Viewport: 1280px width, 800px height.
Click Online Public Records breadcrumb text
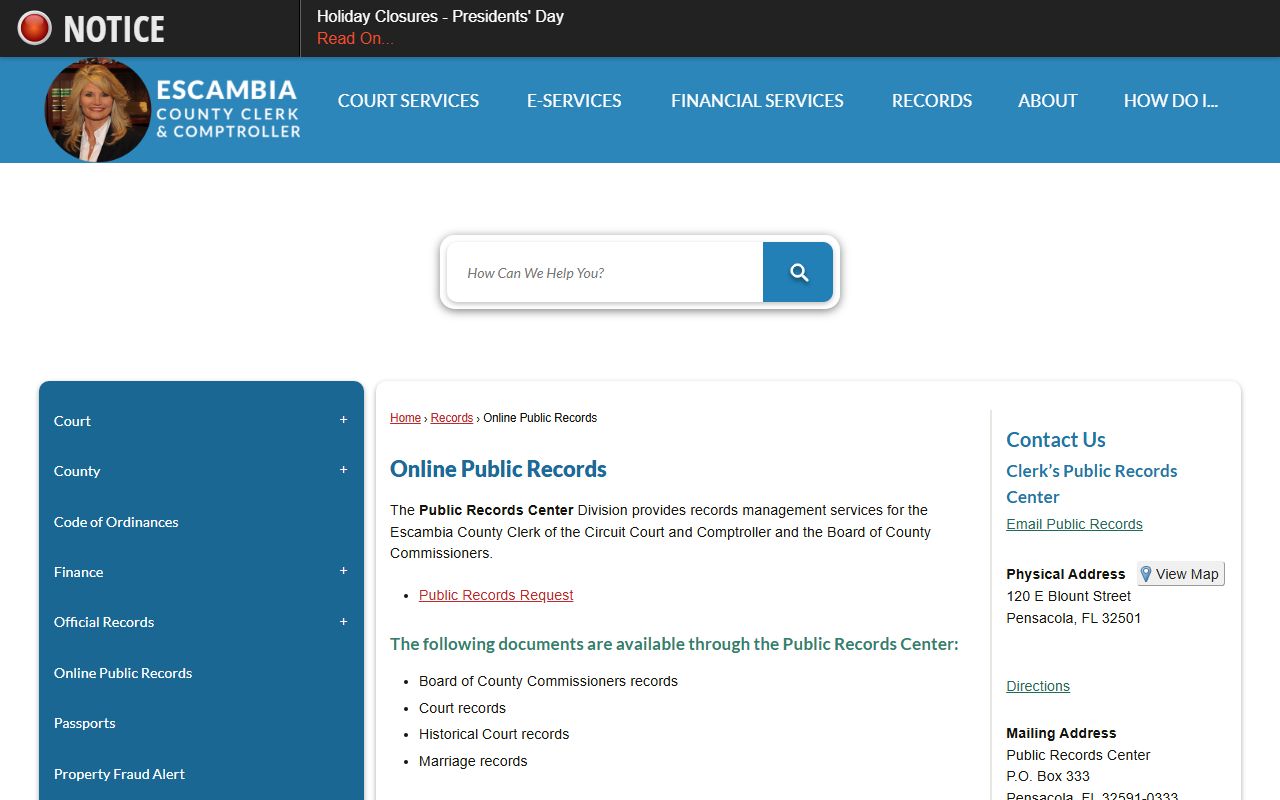[x=540, y=418]
